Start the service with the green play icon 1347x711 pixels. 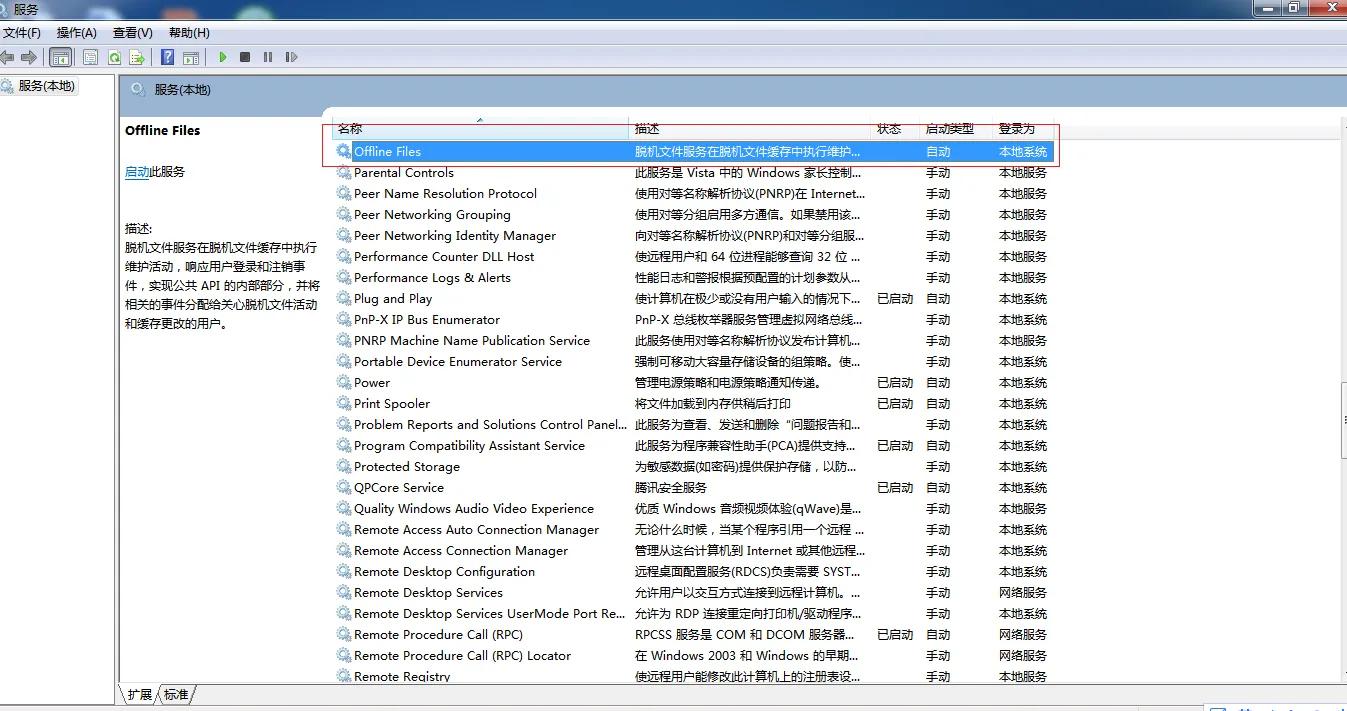pyautogui.click(x=222, y=57)
